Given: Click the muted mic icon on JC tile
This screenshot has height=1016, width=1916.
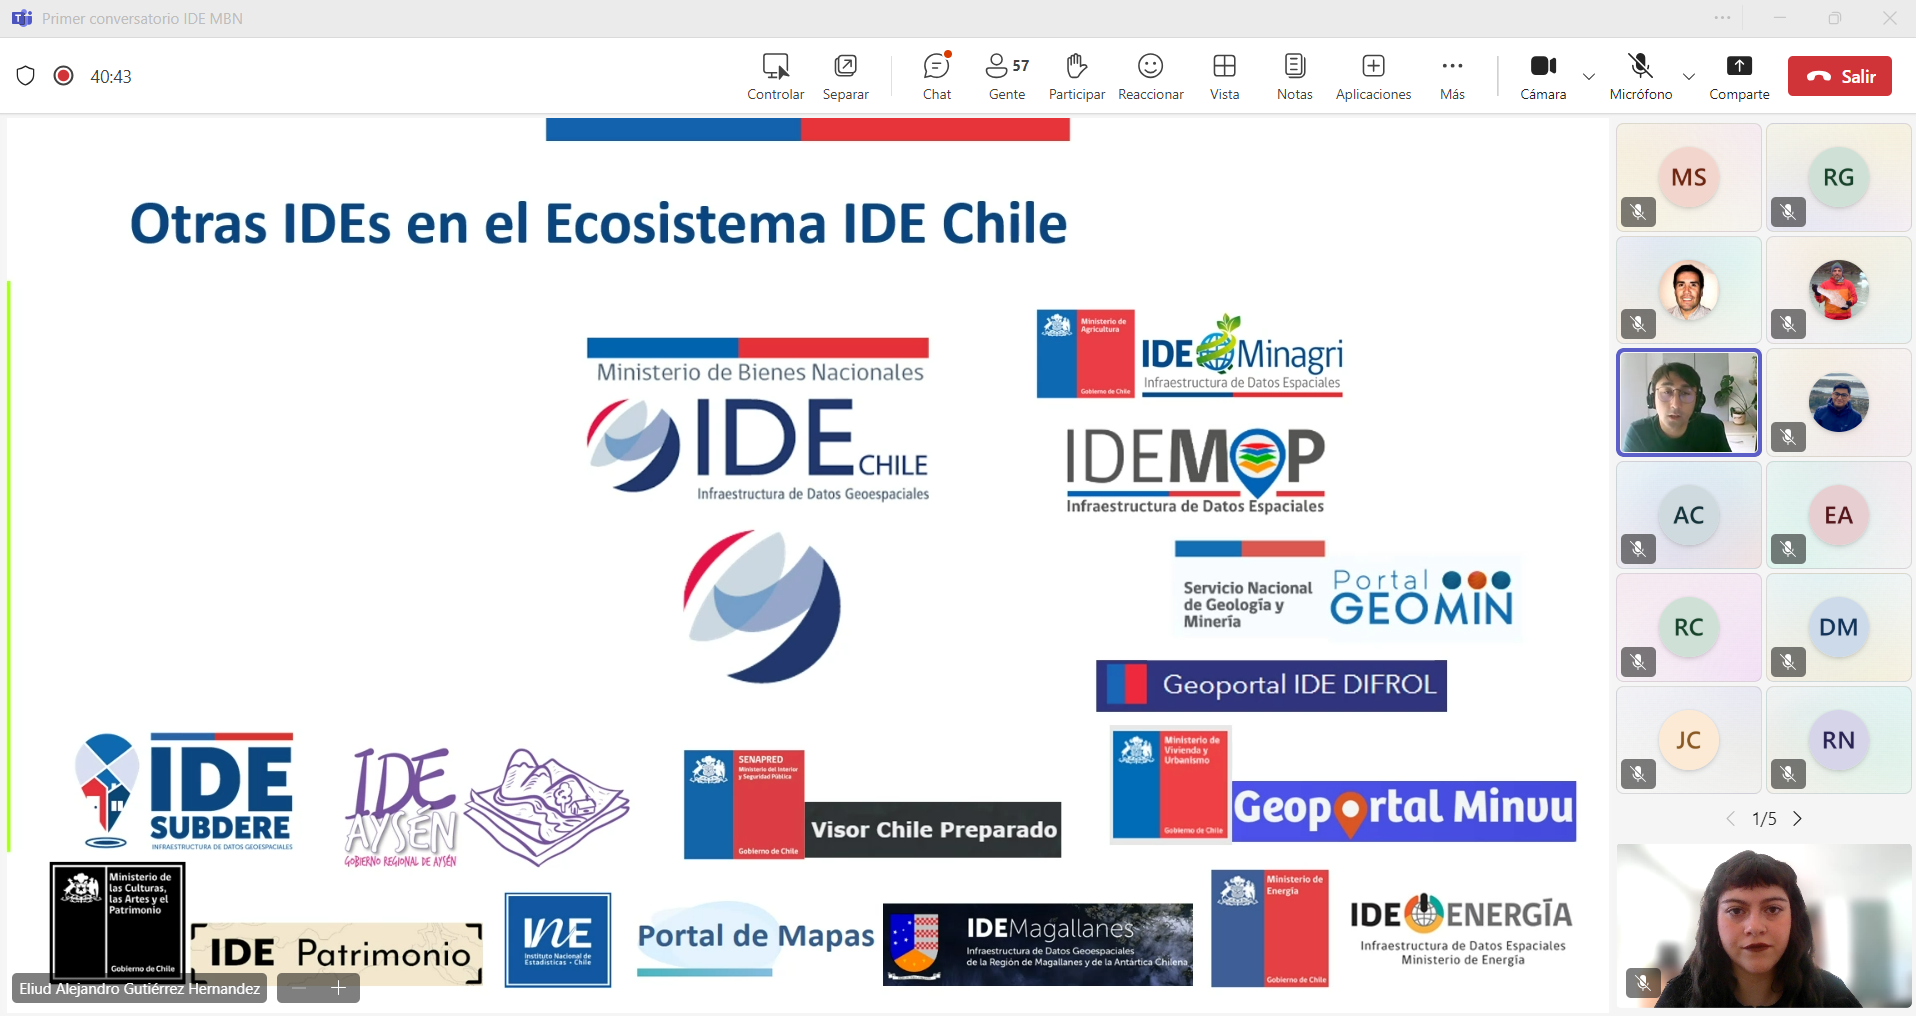Looking at the screenshot, I should pos(1638,774).
